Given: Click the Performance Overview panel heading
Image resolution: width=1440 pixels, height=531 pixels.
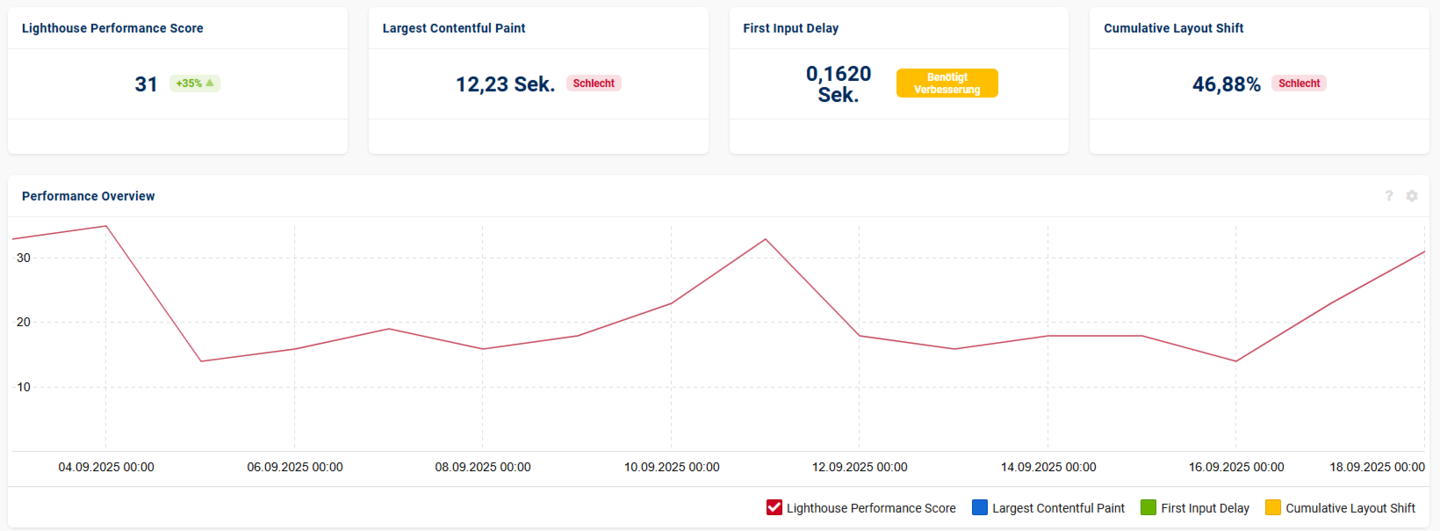Looking at the screenshot, I should [x=88, y=196].
